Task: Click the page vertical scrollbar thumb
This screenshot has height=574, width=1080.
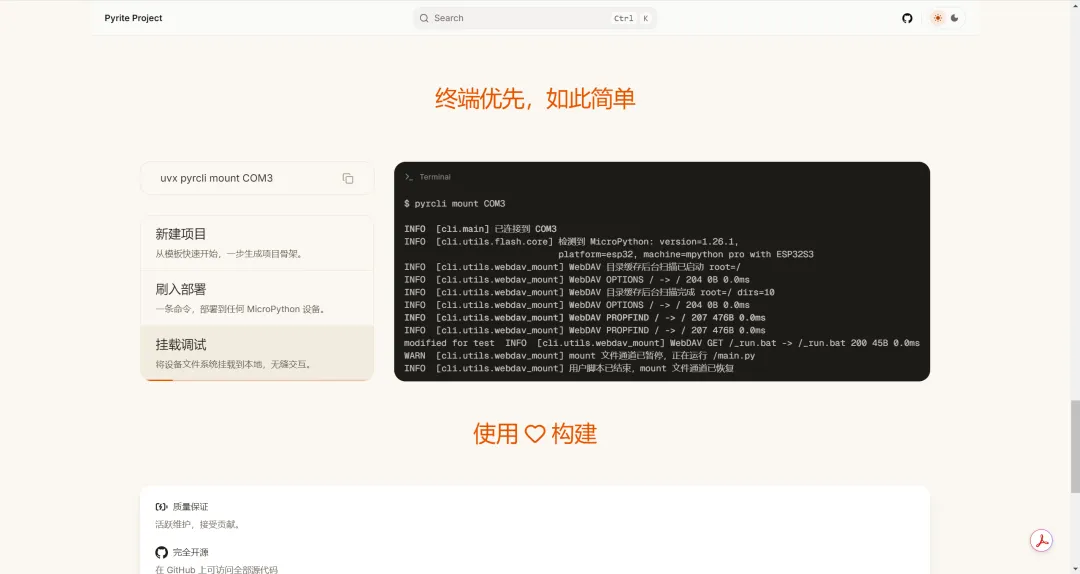Action: (x=1075, y=447)
